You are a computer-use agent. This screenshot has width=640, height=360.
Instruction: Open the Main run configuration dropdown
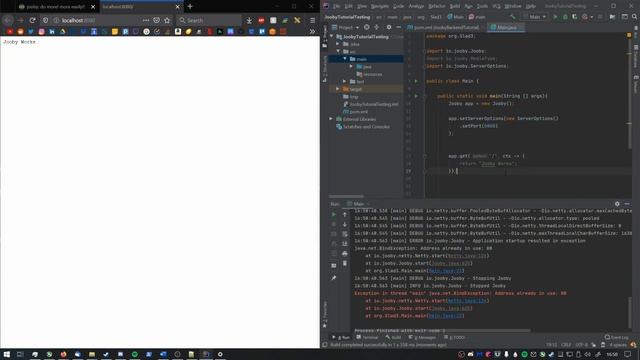[x=535, y=17]
